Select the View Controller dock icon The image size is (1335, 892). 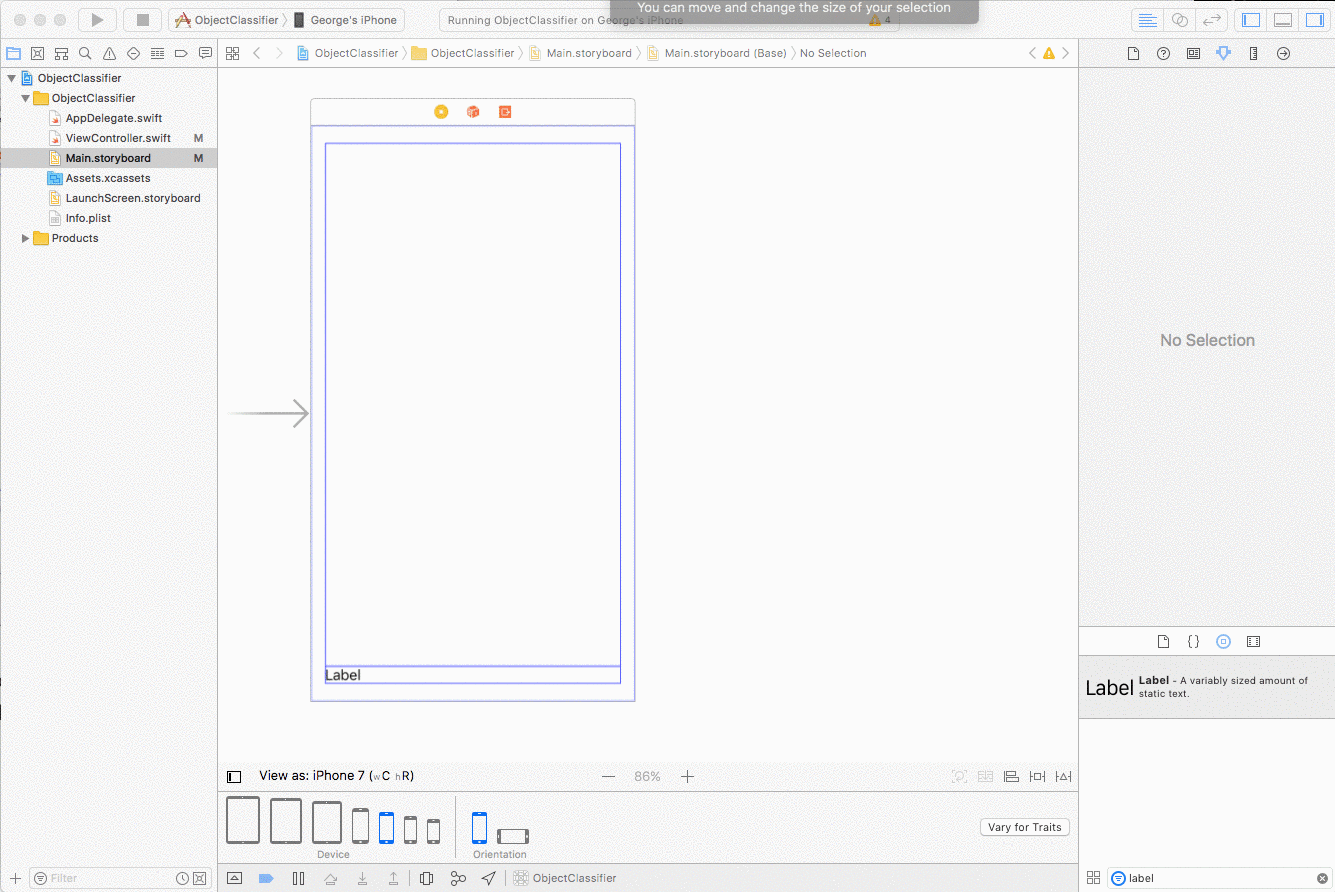(441, 112)
